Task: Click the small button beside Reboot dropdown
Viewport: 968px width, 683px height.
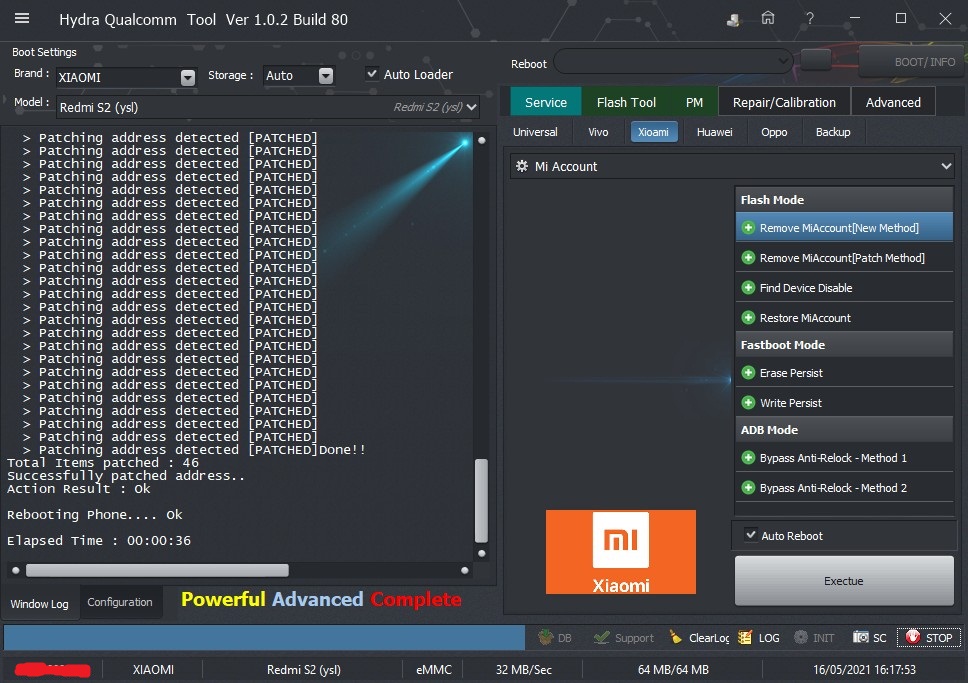Action: pos(816,61)
